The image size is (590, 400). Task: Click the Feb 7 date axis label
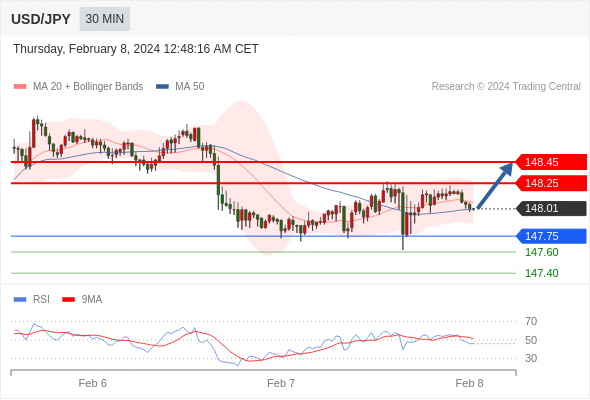click(281, 383)
